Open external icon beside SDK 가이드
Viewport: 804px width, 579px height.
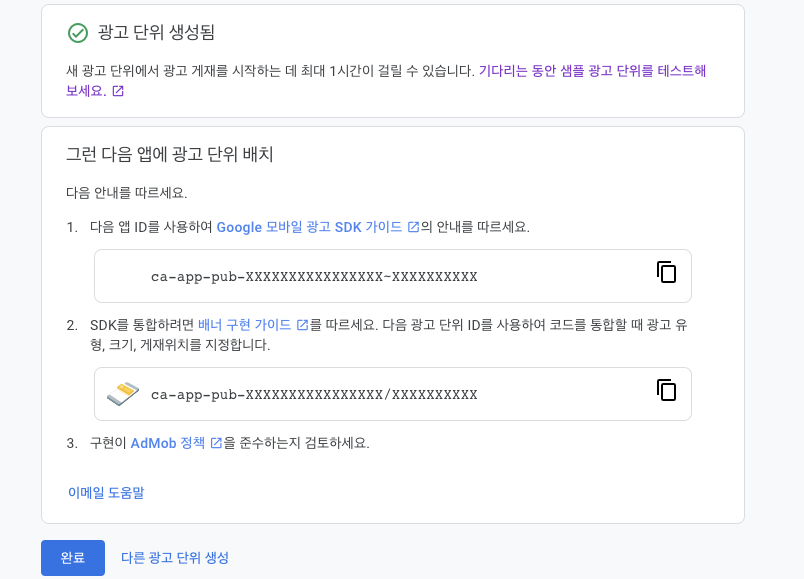click(x=413, y=227)
